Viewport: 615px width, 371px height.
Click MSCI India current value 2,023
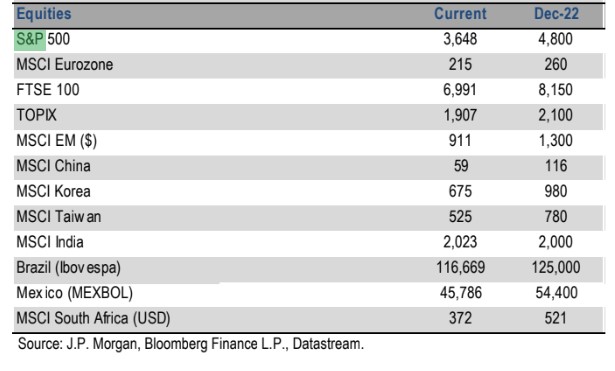pyautogui.click(x=460, y=242)
